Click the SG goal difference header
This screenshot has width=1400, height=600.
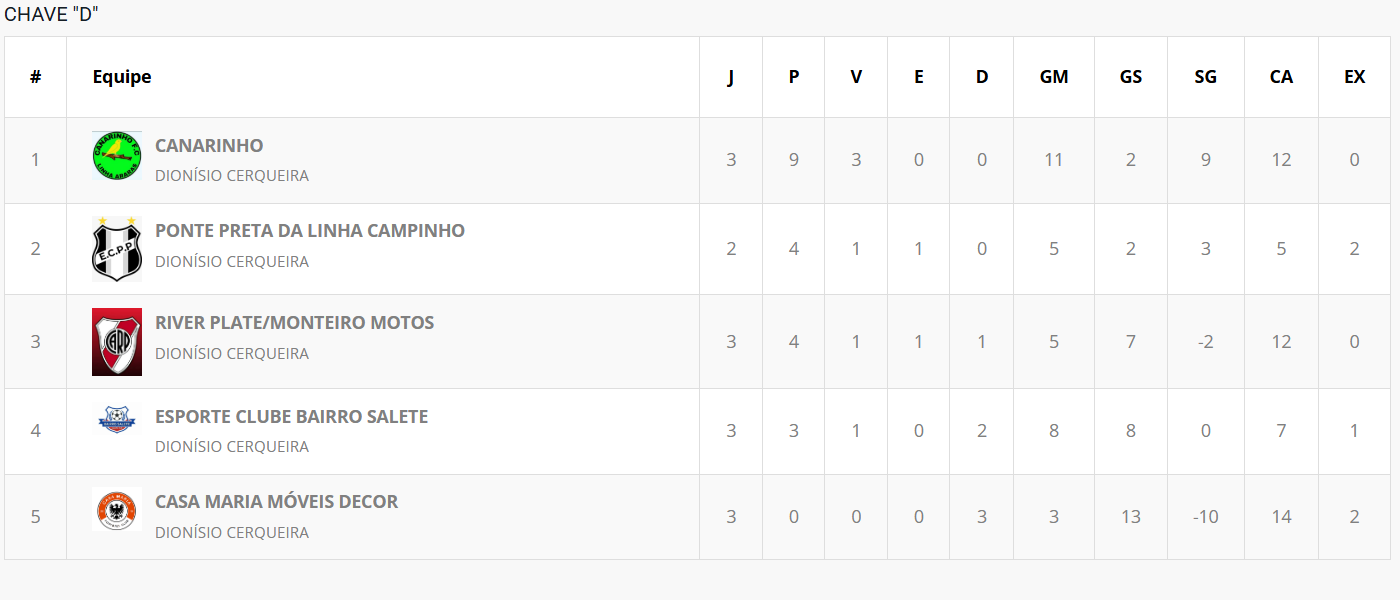[1206, 77]
